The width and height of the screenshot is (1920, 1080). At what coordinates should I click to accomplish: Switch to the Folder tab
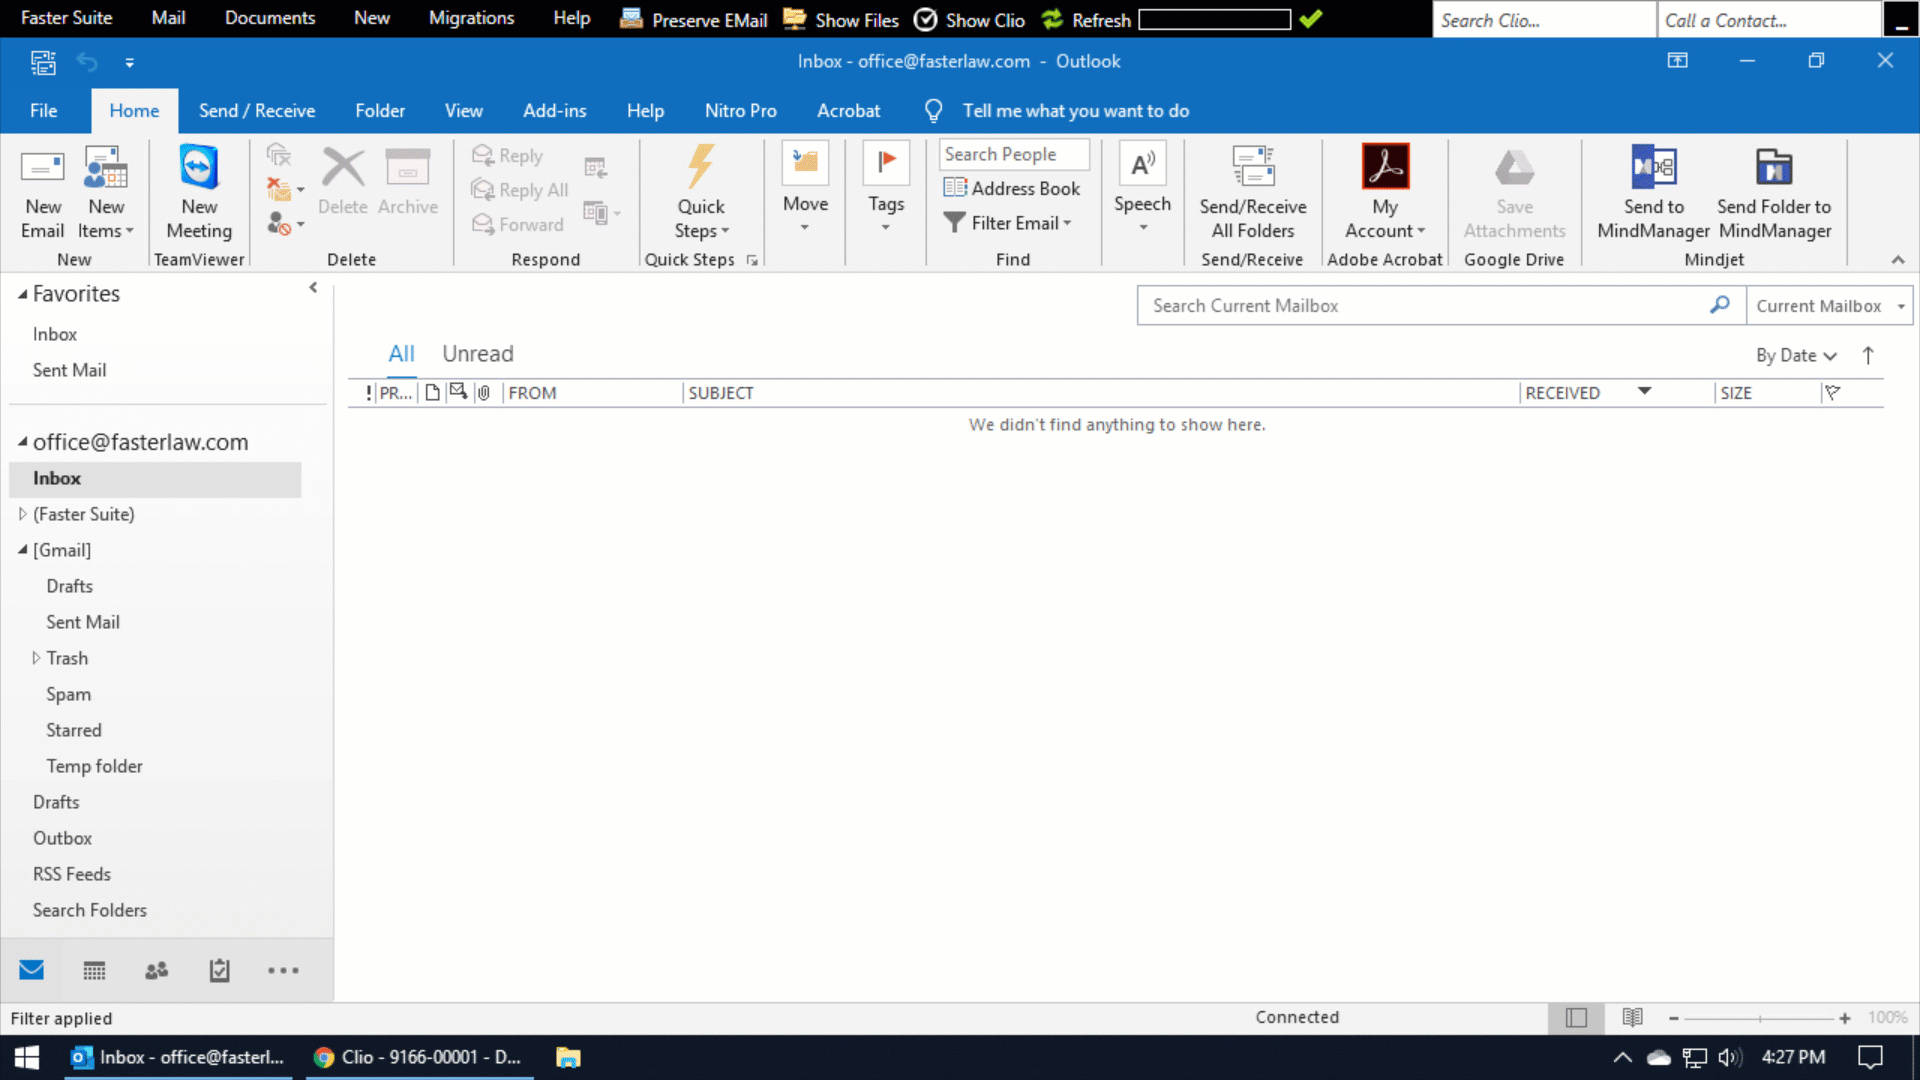point(380,111)
